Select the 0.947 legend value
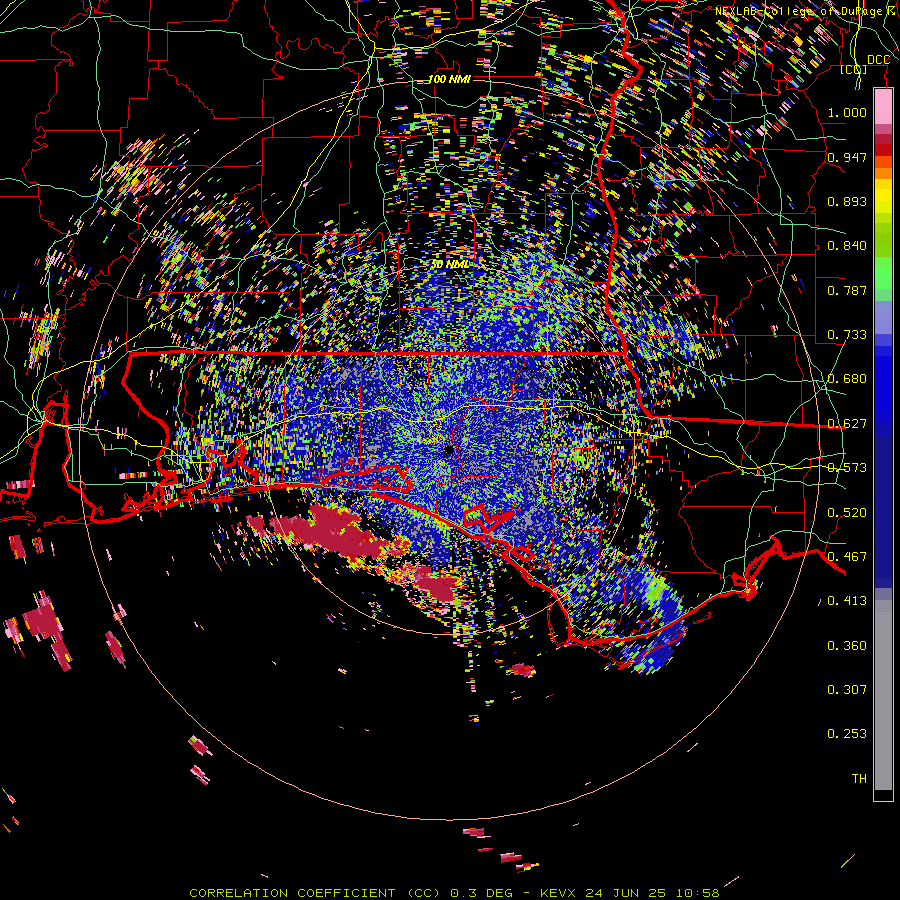This screenshot has height=900, width=900. tap(847, 157)
